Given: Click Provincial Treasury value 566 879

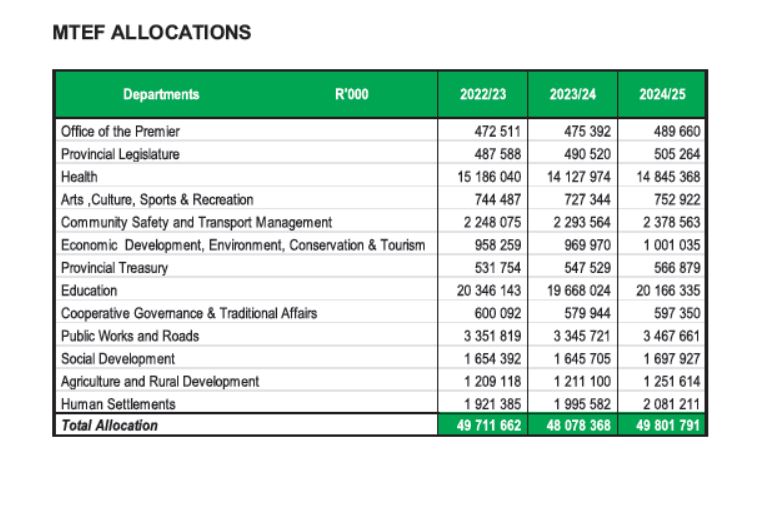Looking at the screenshot, I should 676,268.
